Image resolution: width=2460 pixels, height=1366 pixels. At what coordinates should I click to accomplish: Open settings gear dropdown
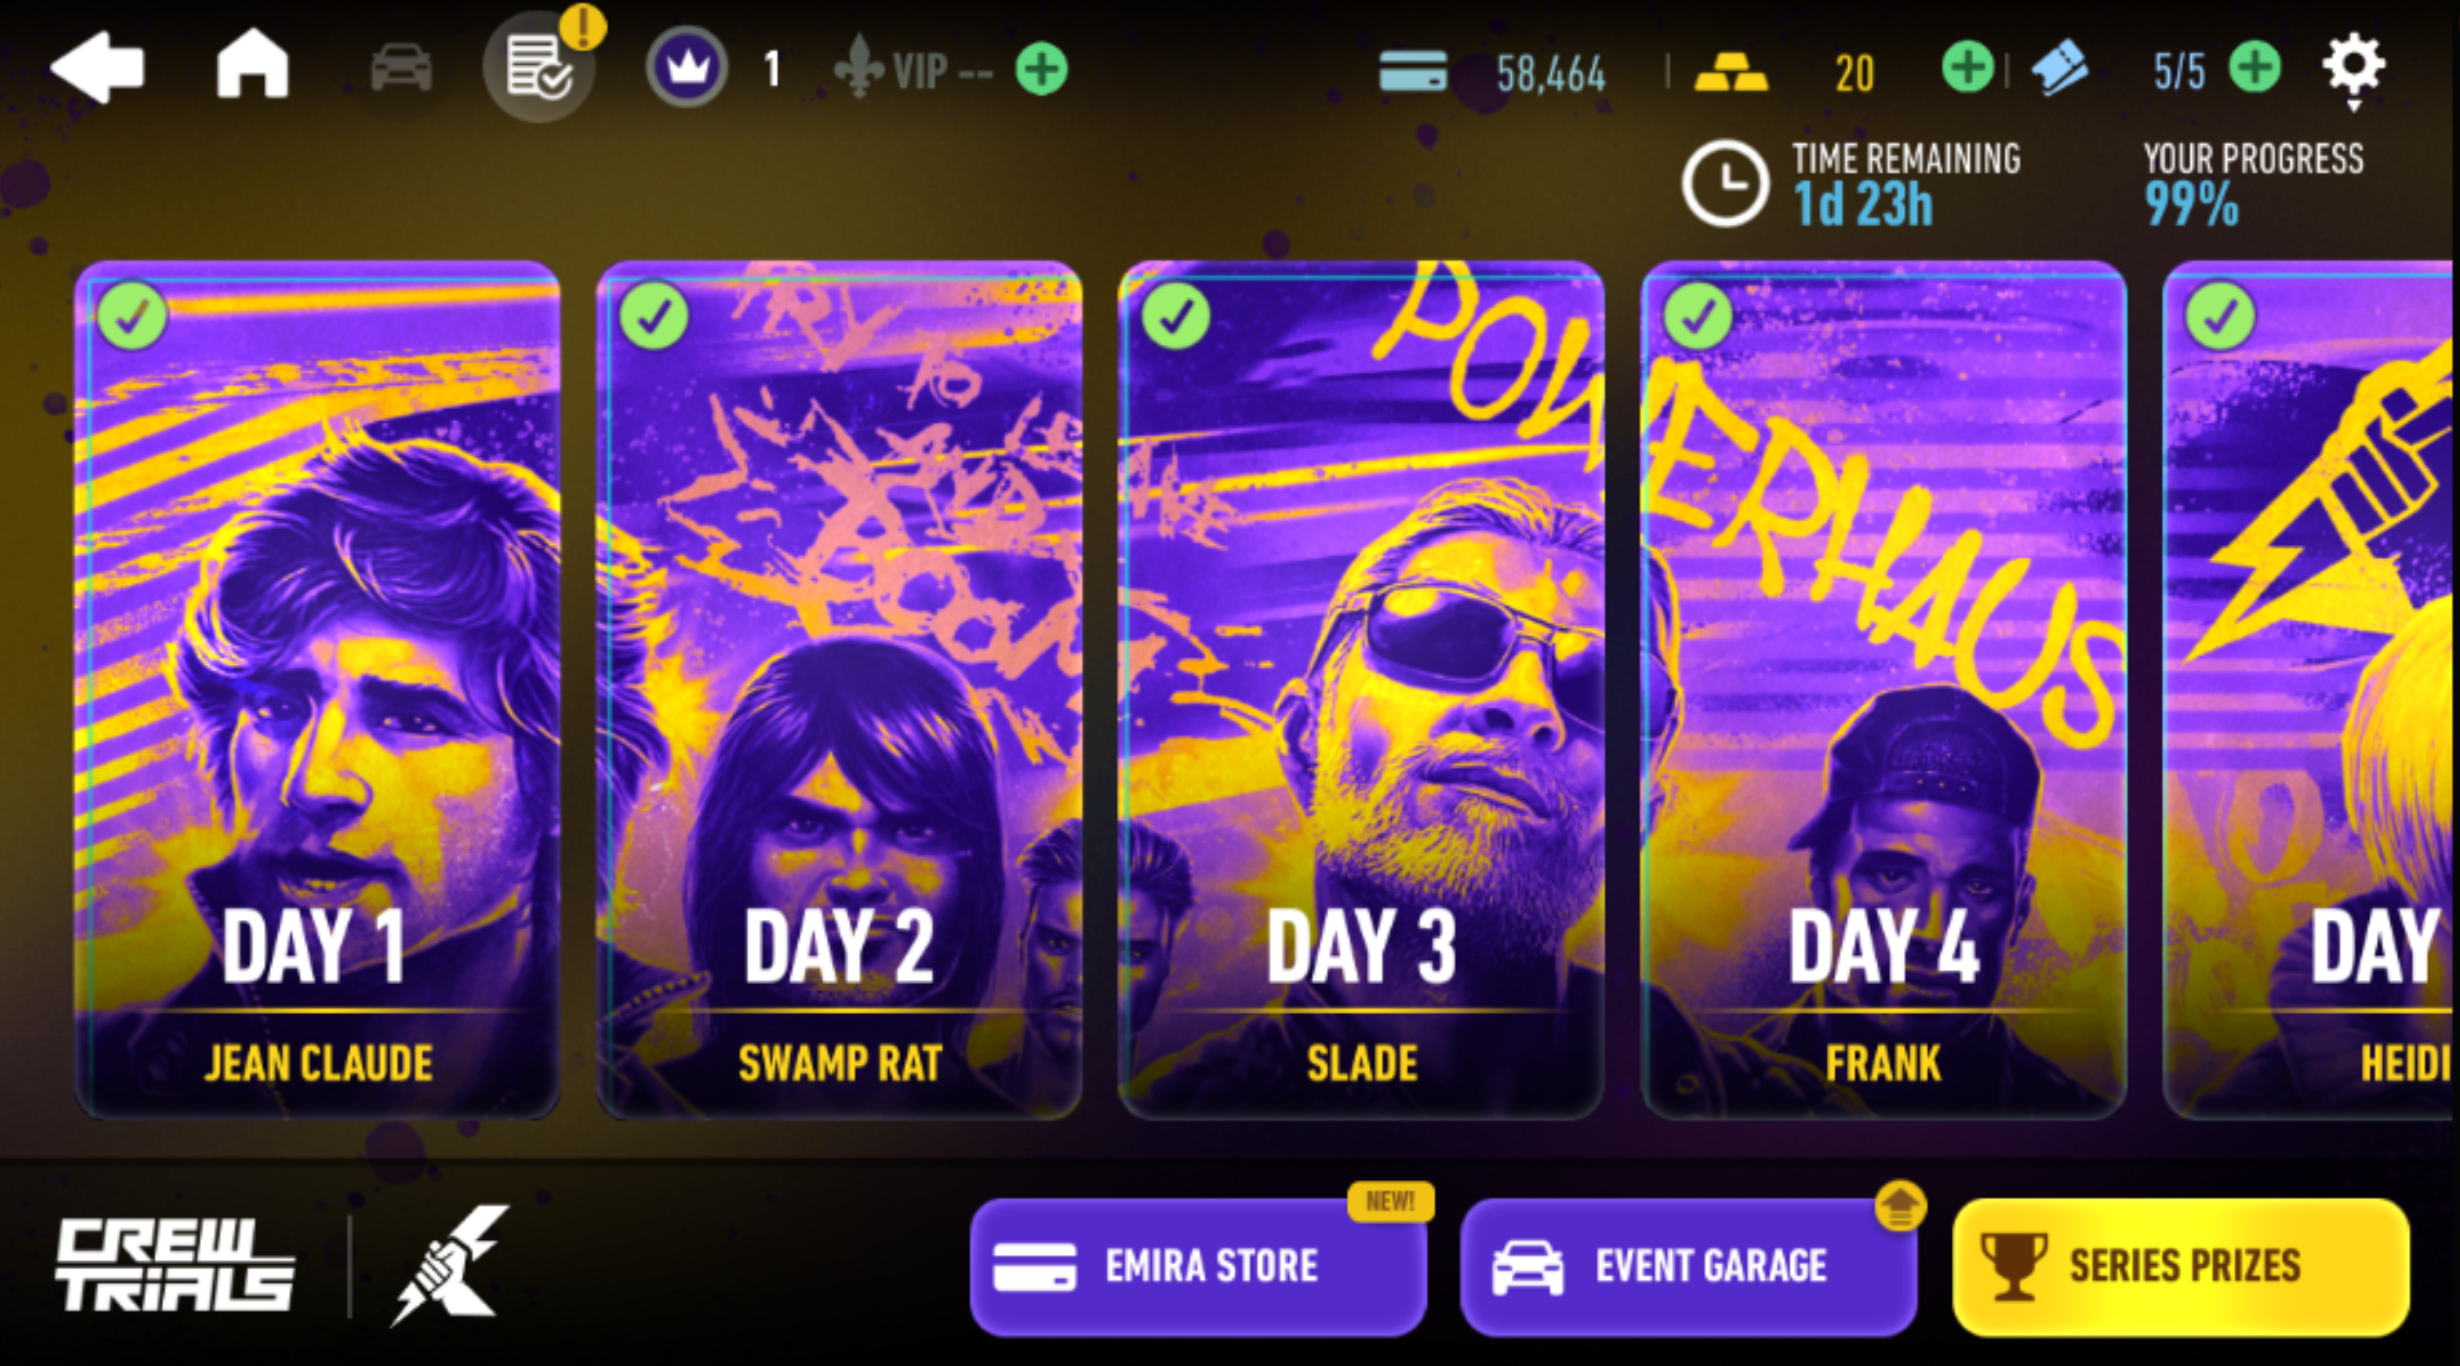coord(2353,69)
